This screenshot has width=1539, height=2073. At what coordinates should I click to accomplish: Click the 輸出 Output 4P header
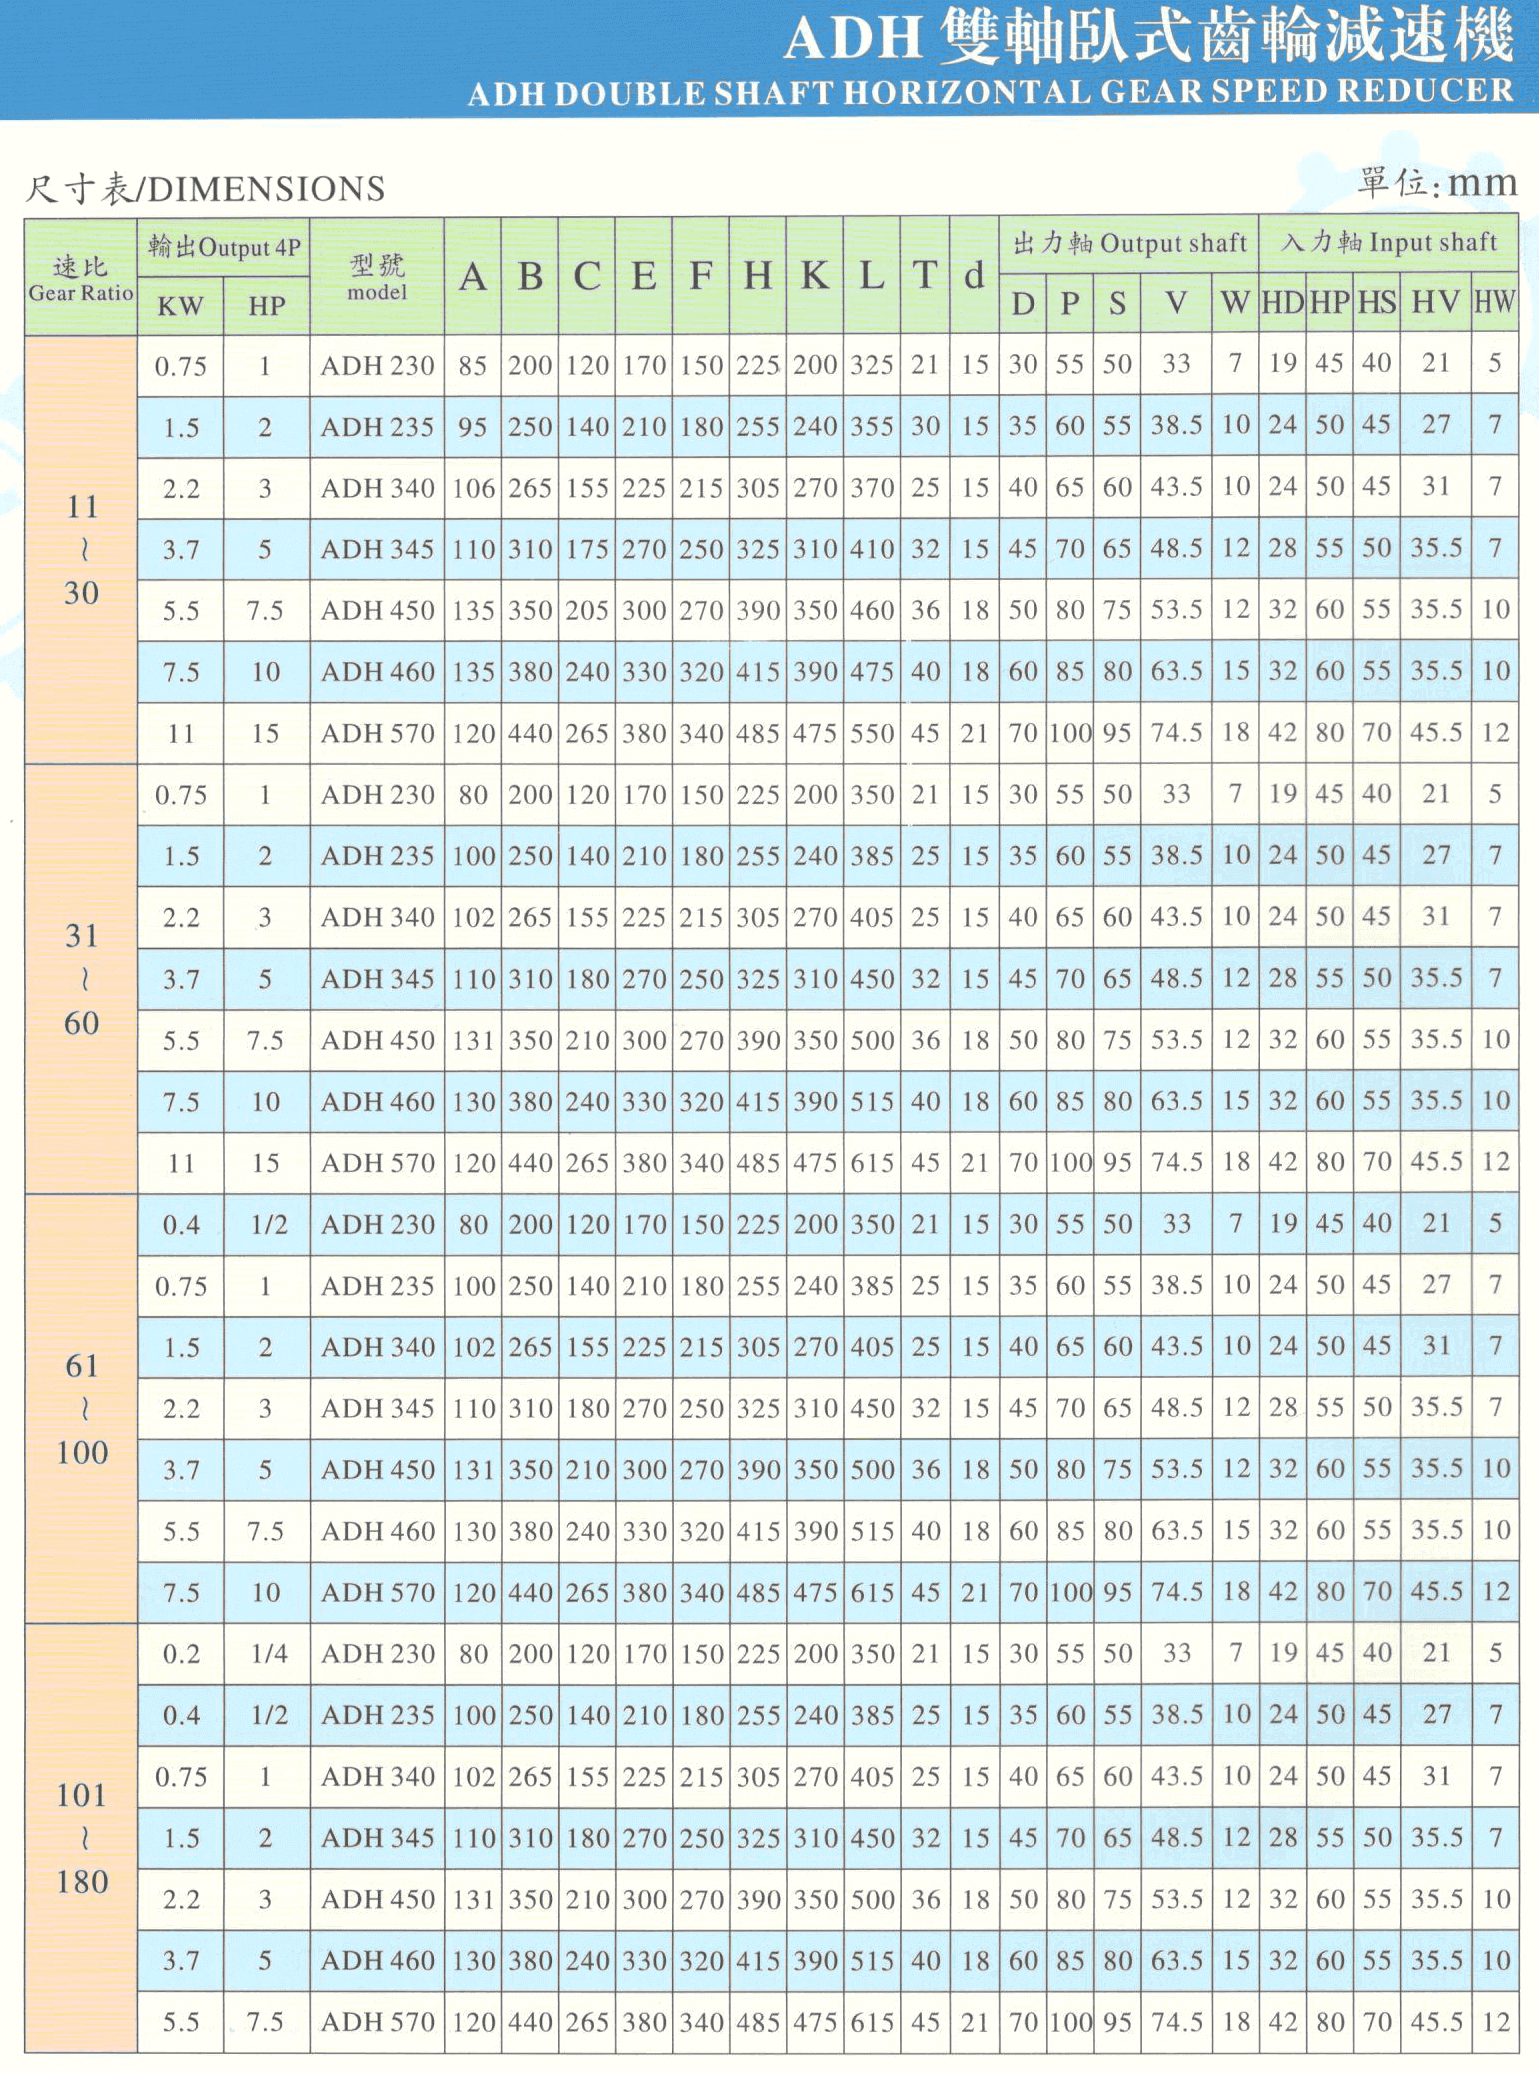224,247
